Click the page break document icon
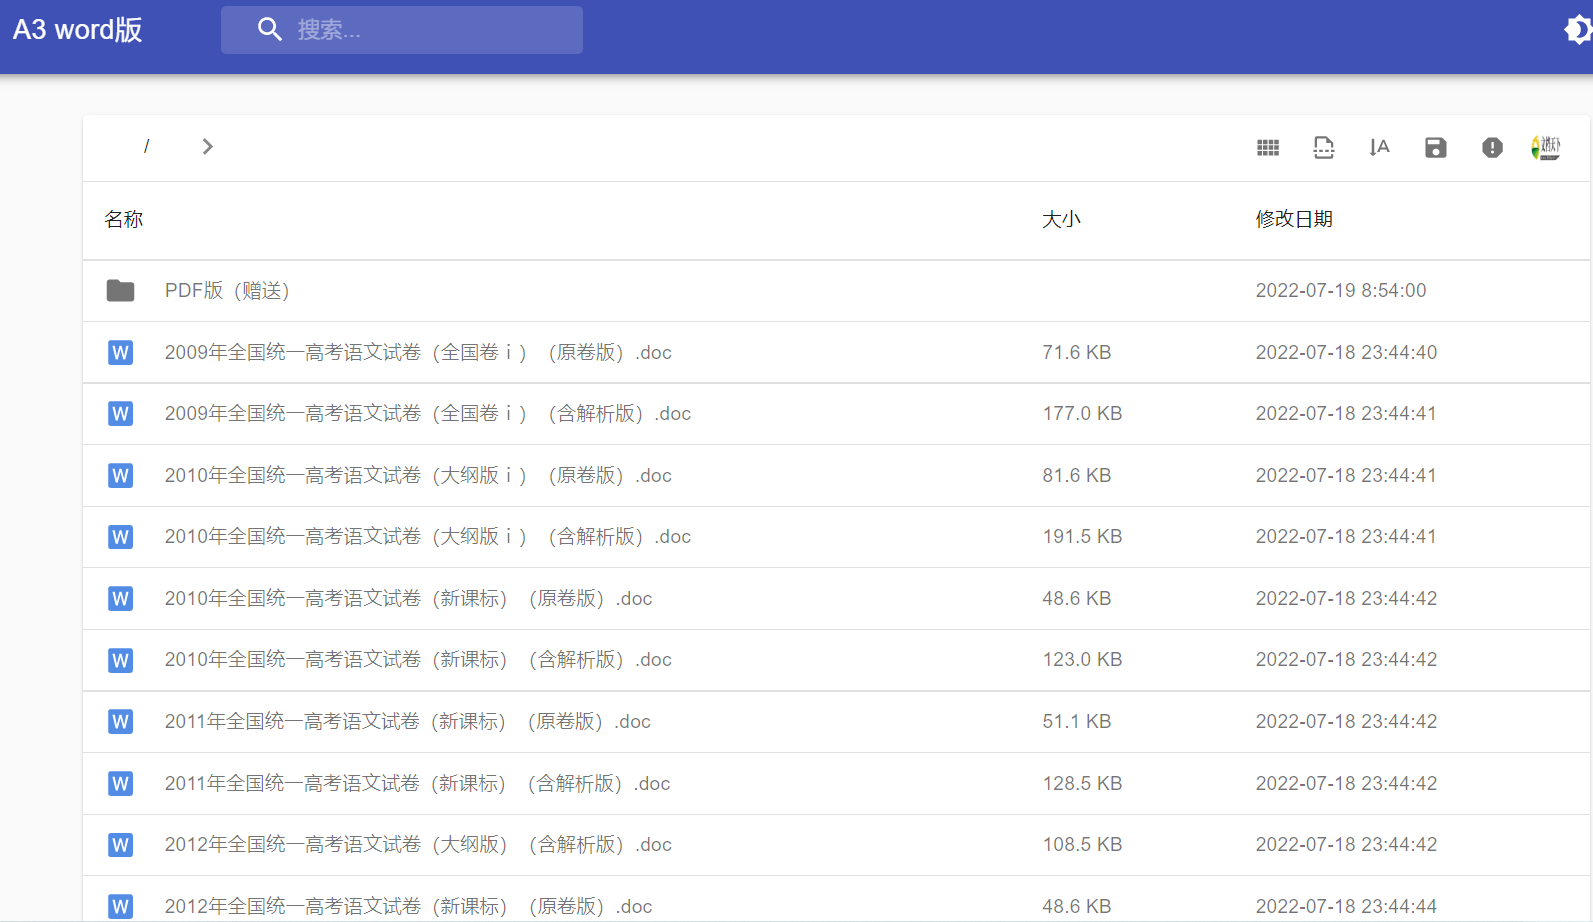 coord(1324,148)
